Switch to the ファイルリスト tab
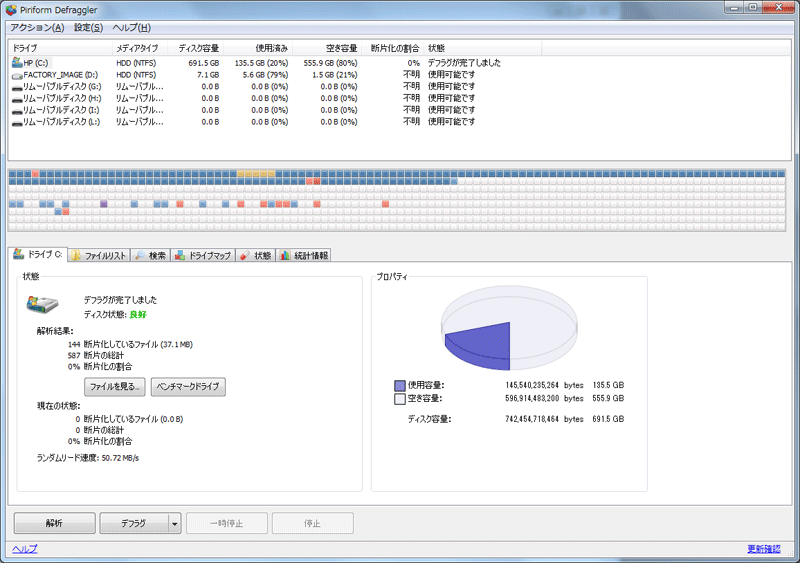The width and height of the screenshot is (800, 563). (99, 255)
